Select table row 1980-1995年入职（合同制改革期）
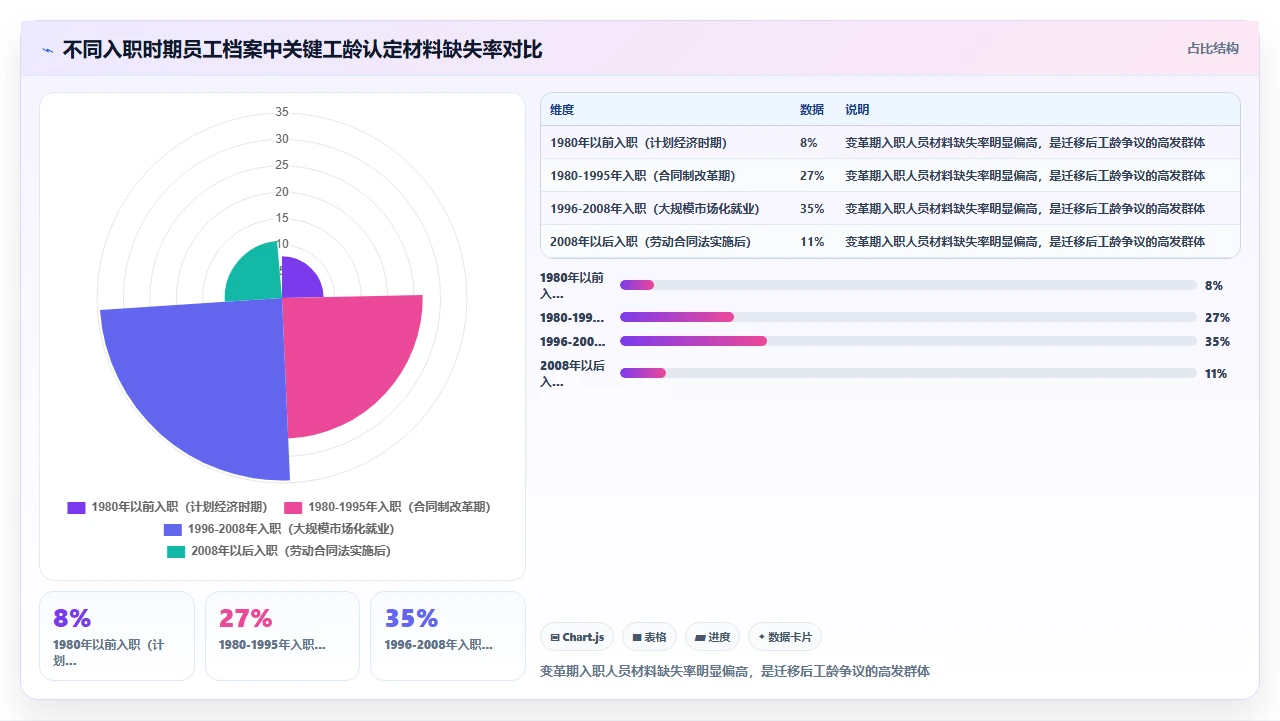The image size is (1280, 721). [890, 175]
